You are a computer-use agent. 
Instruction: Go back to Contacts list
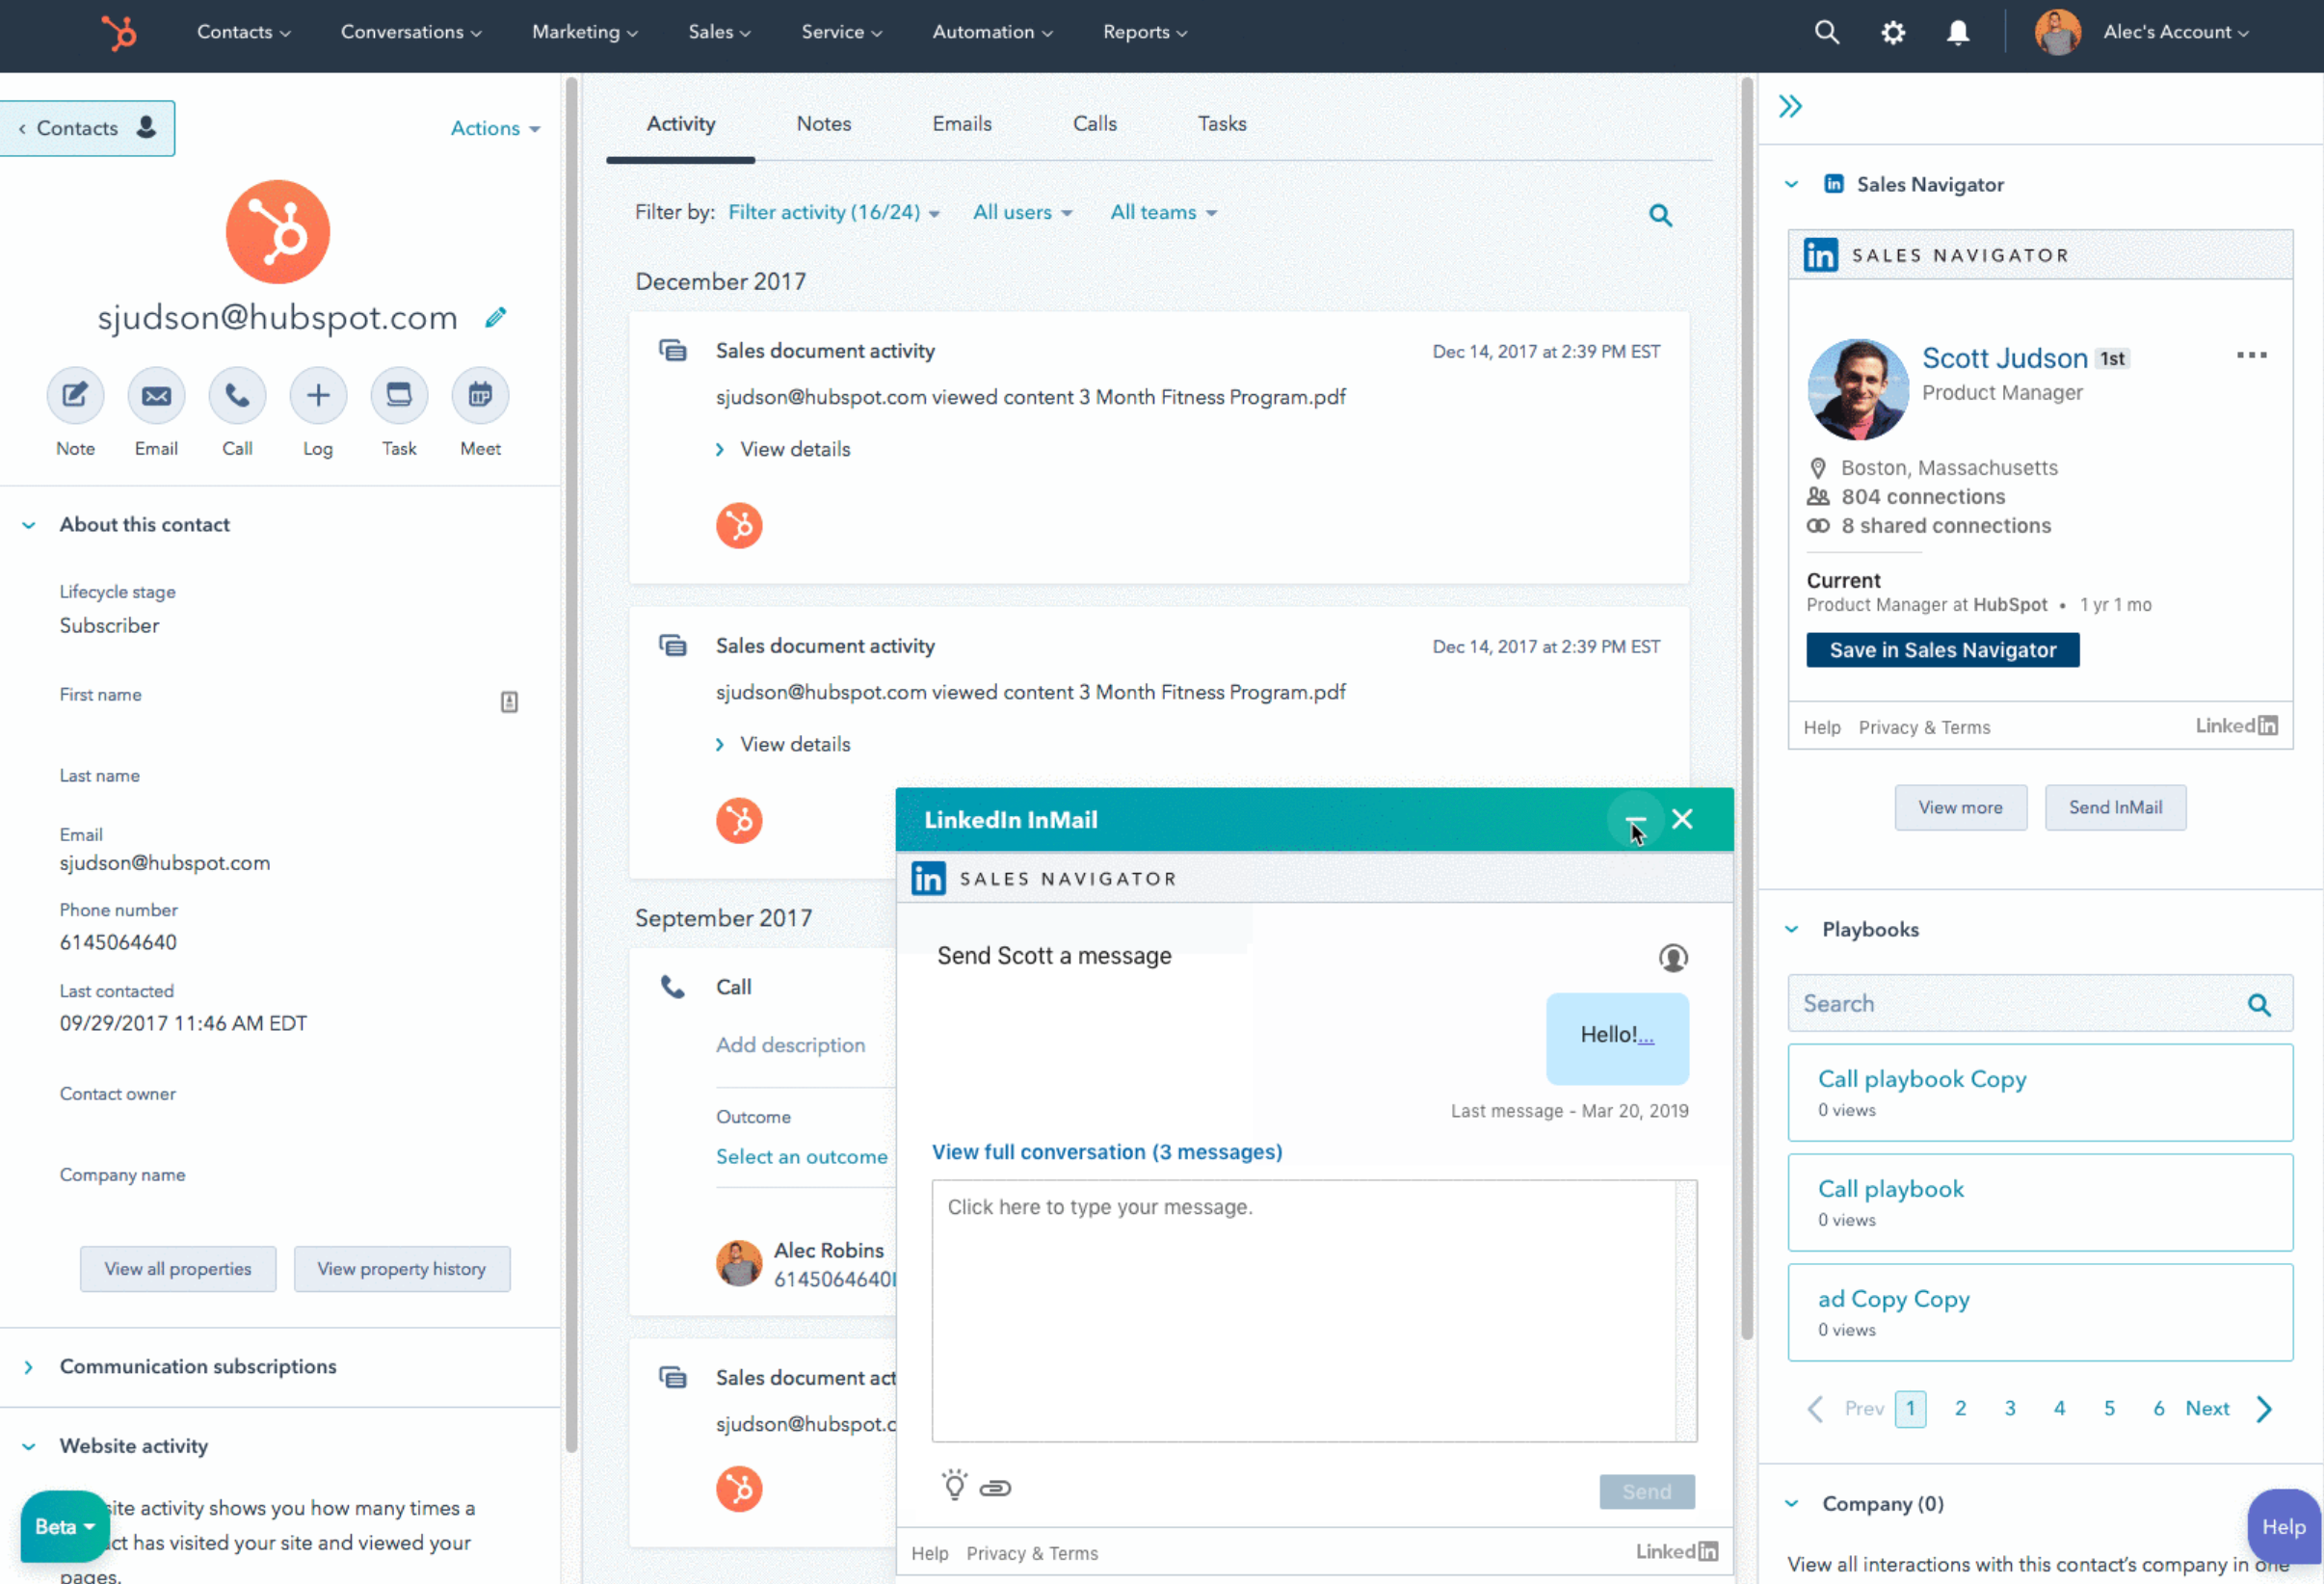point(86,128)
